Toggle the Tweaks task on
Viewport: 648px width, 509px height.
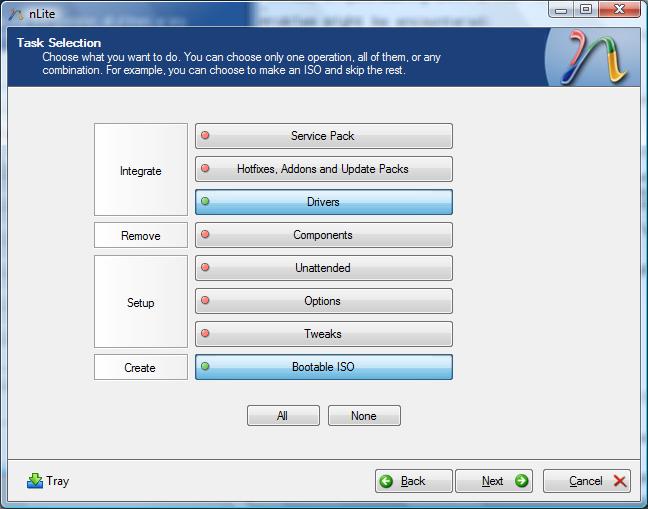click(x=323, y=334)
